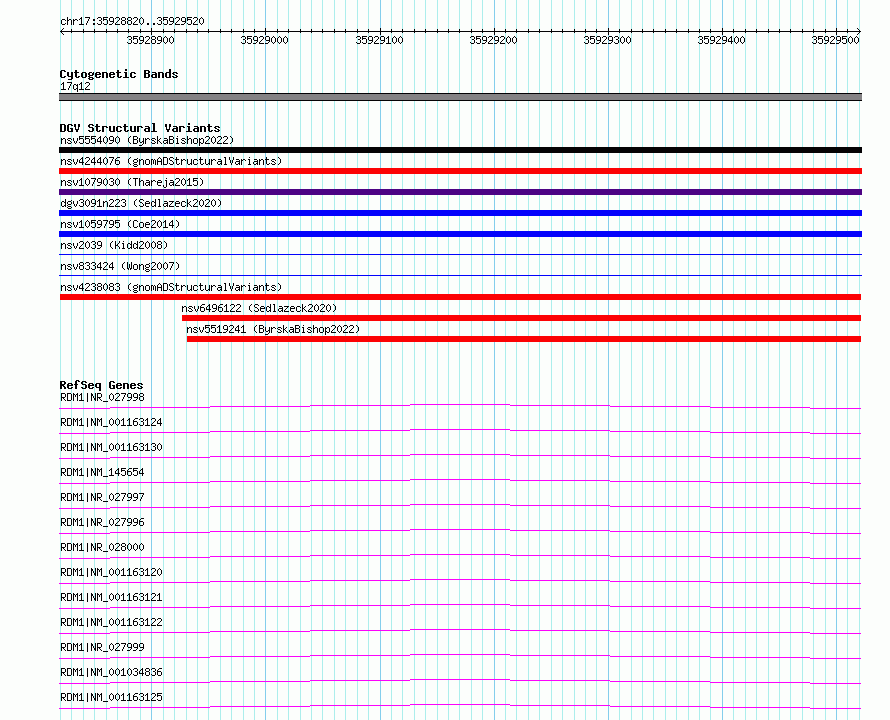Click the red bar under nsv5519241
The height and width of the screenshot is (720, 890).
tap(524, 339)
